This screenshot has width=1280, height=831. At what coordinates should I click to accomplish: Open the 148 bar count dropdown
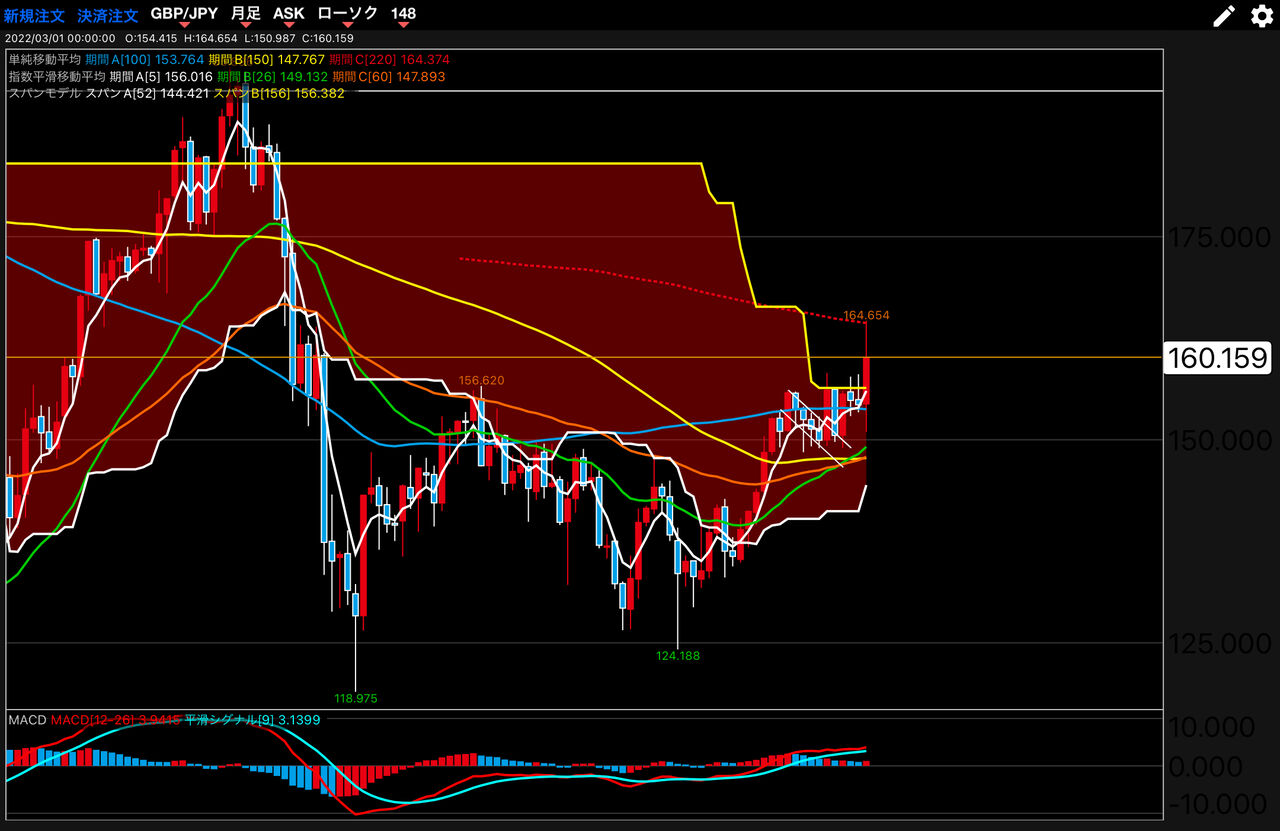(404, 14)
